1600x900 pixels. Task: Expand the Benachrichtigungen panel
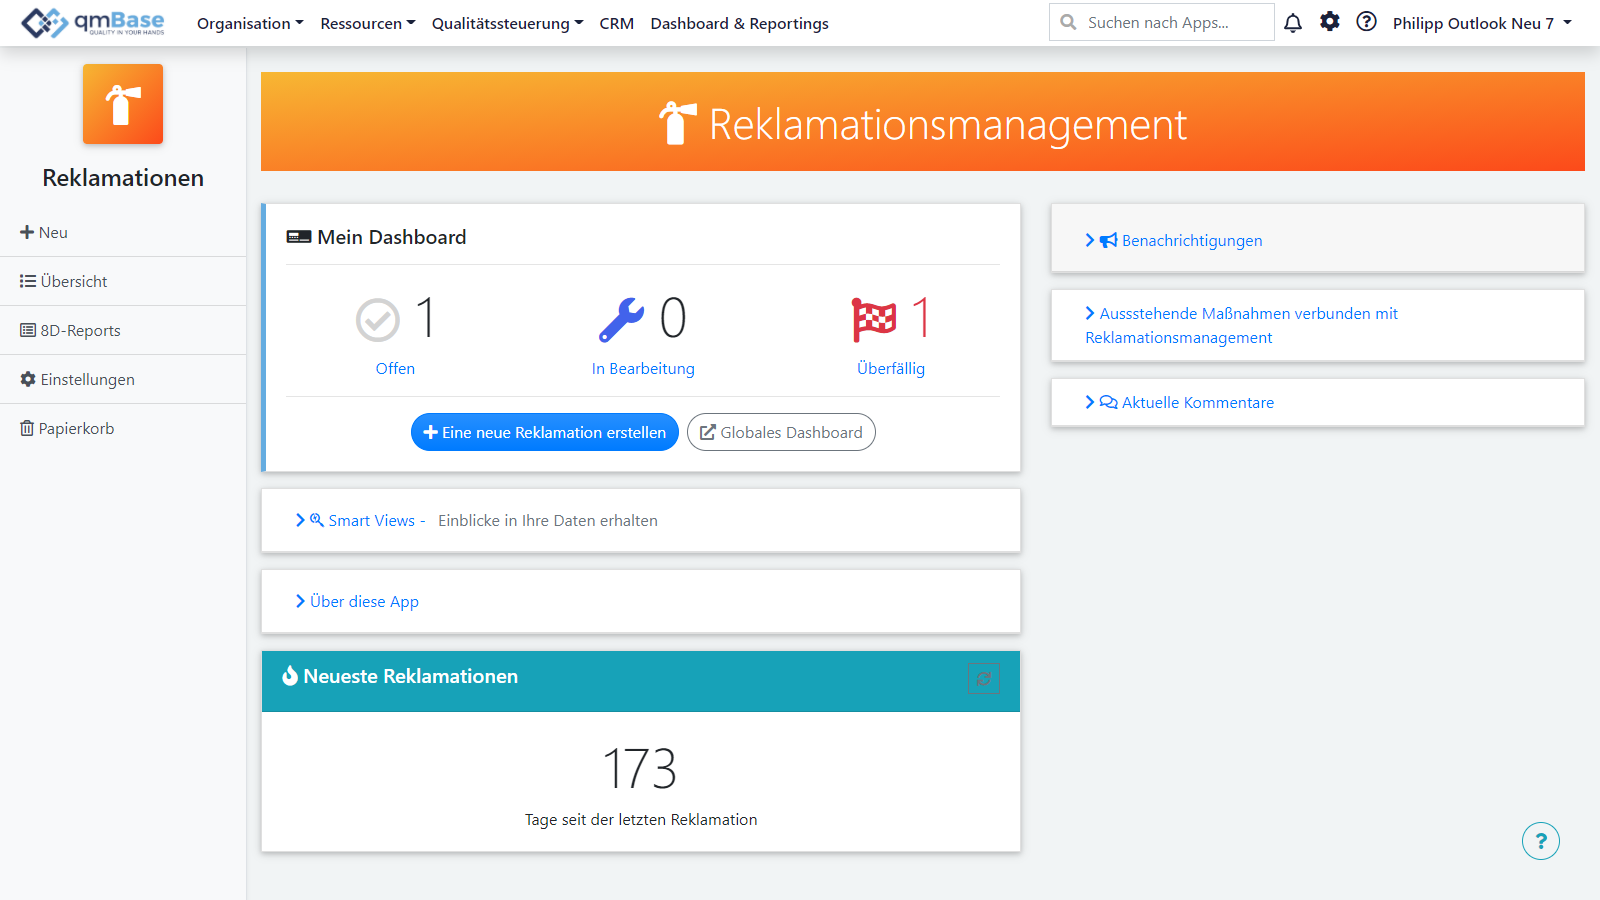(x=1174, y=240)
